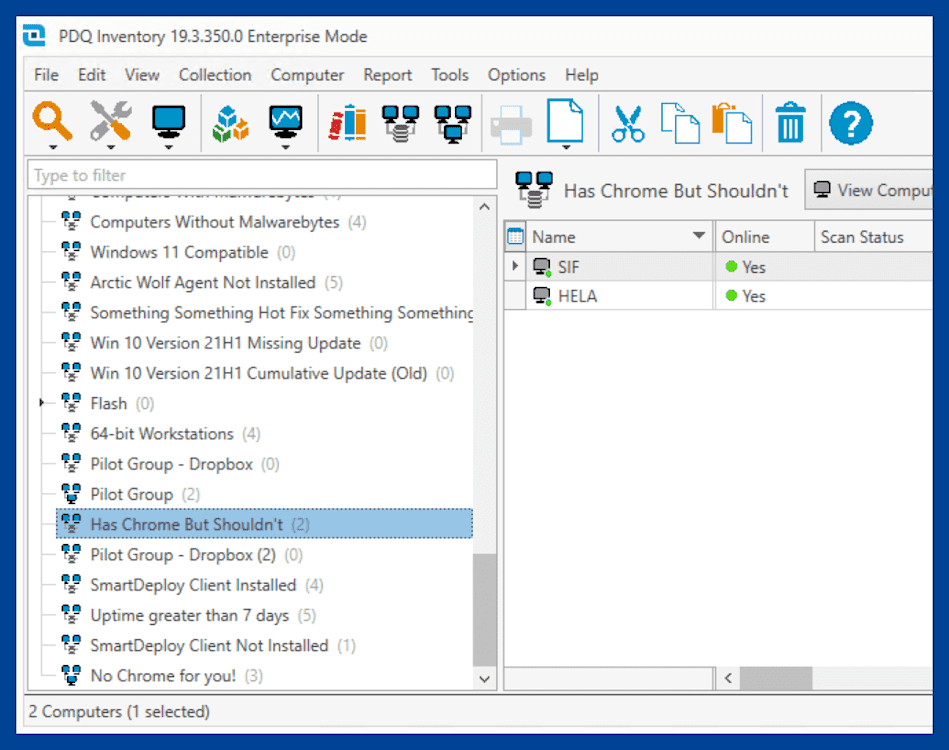Viewport: 949px width, 750px height.
Task: Sort by the Scan Status column header
Action: click(x=873, y=237)
